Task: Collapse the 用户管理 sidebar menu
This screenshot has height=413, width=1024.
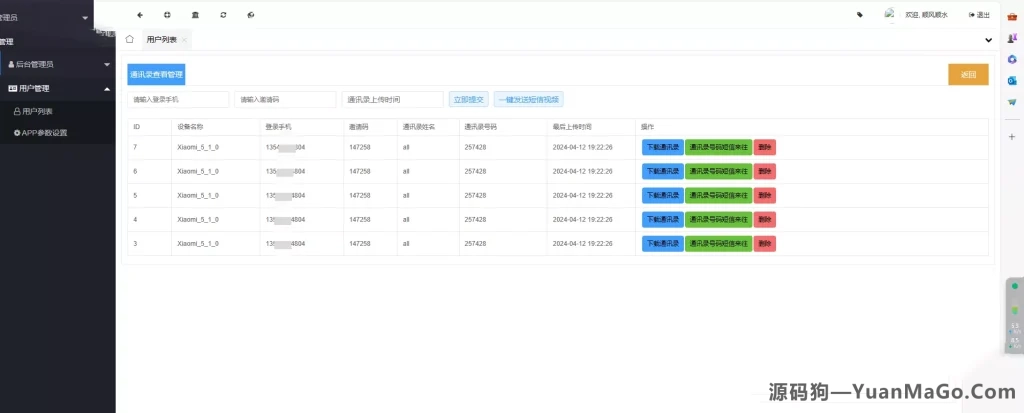Action: point(57,88)
